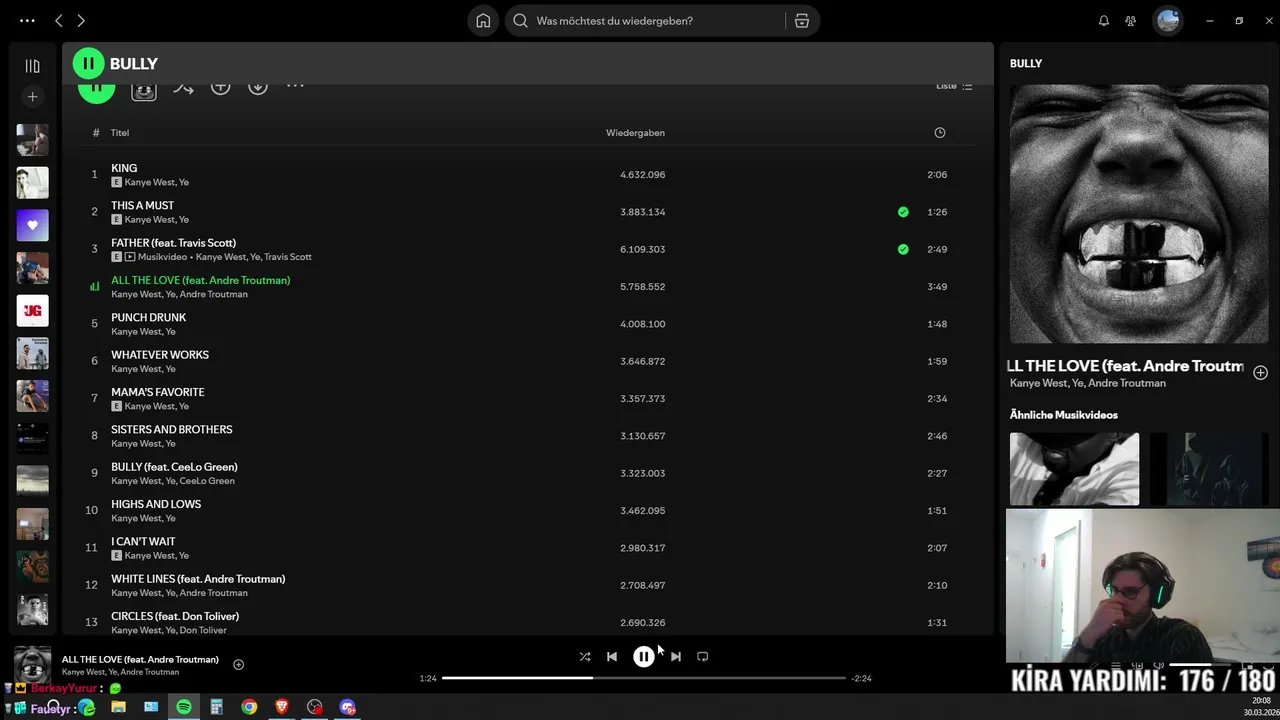This screenshot has width=1280, height=720.
Task: Toggle shuffle in the album action row
Action: [183, 87]
